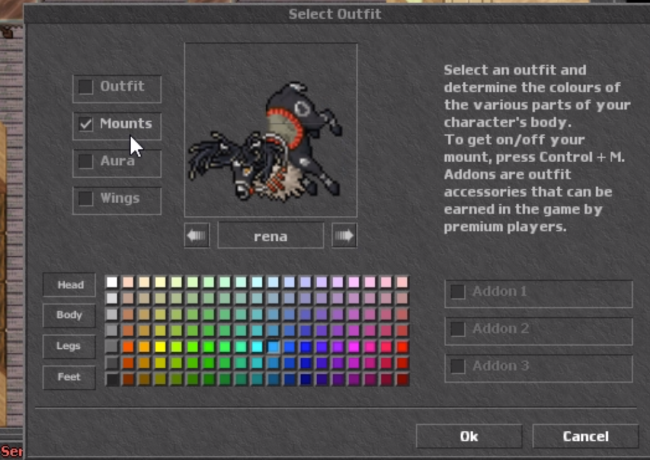
Task: Pick the light gray swatch starting the second row
Action: 112,298
